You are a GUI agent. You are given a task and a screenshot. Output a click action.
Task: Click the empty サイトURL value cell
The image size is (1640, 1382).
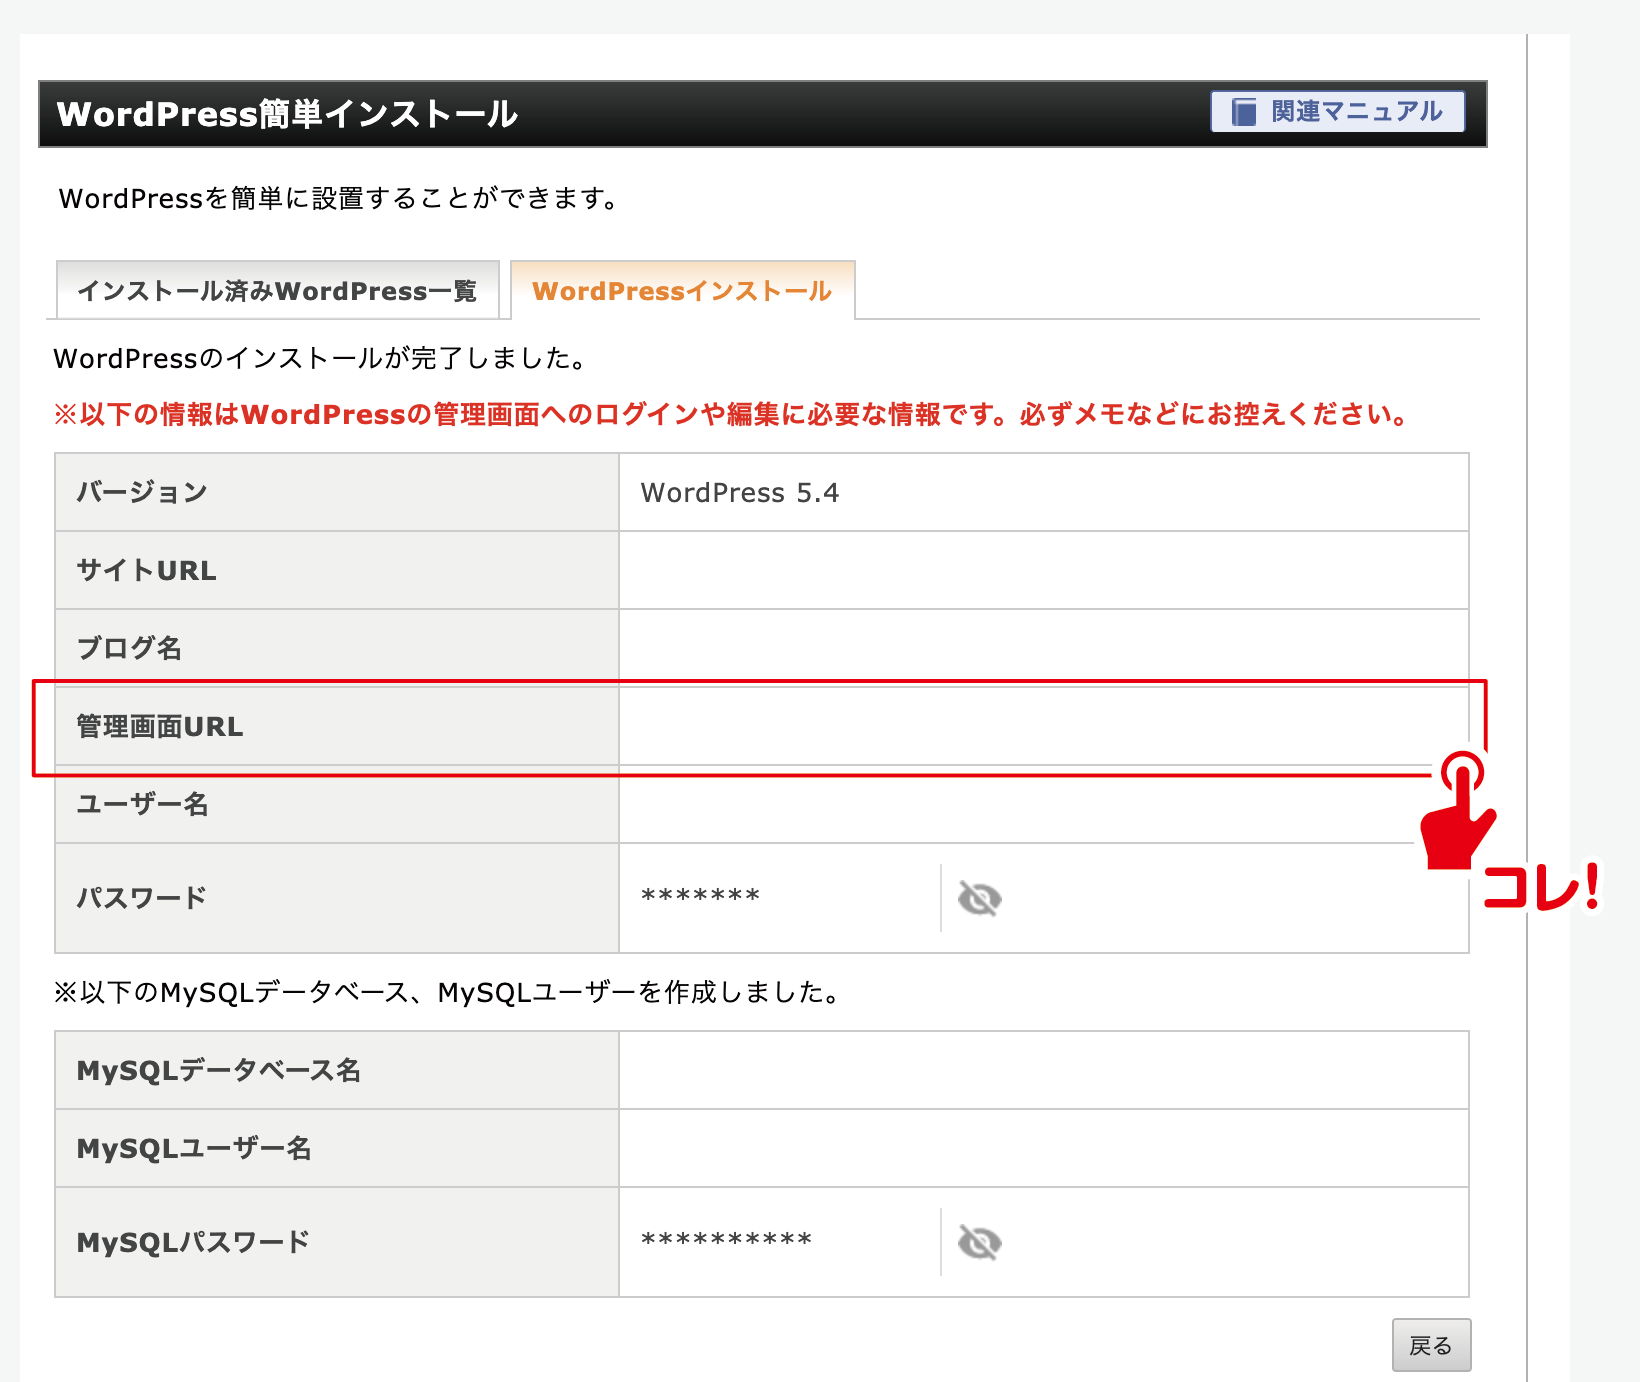click(1043, 570)
